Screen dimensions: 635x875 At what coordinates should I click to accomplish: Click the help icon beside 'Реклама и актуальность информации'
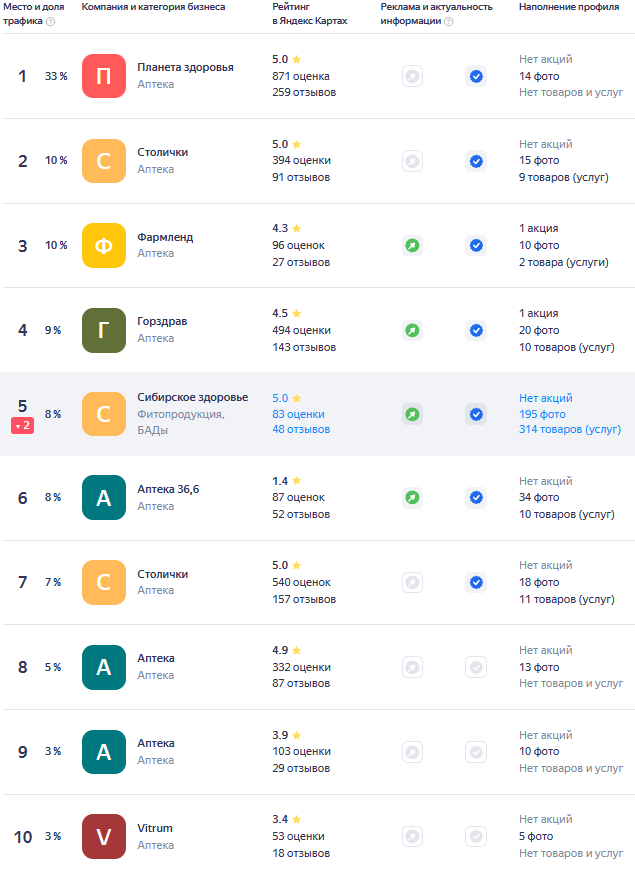click(448, 21)
